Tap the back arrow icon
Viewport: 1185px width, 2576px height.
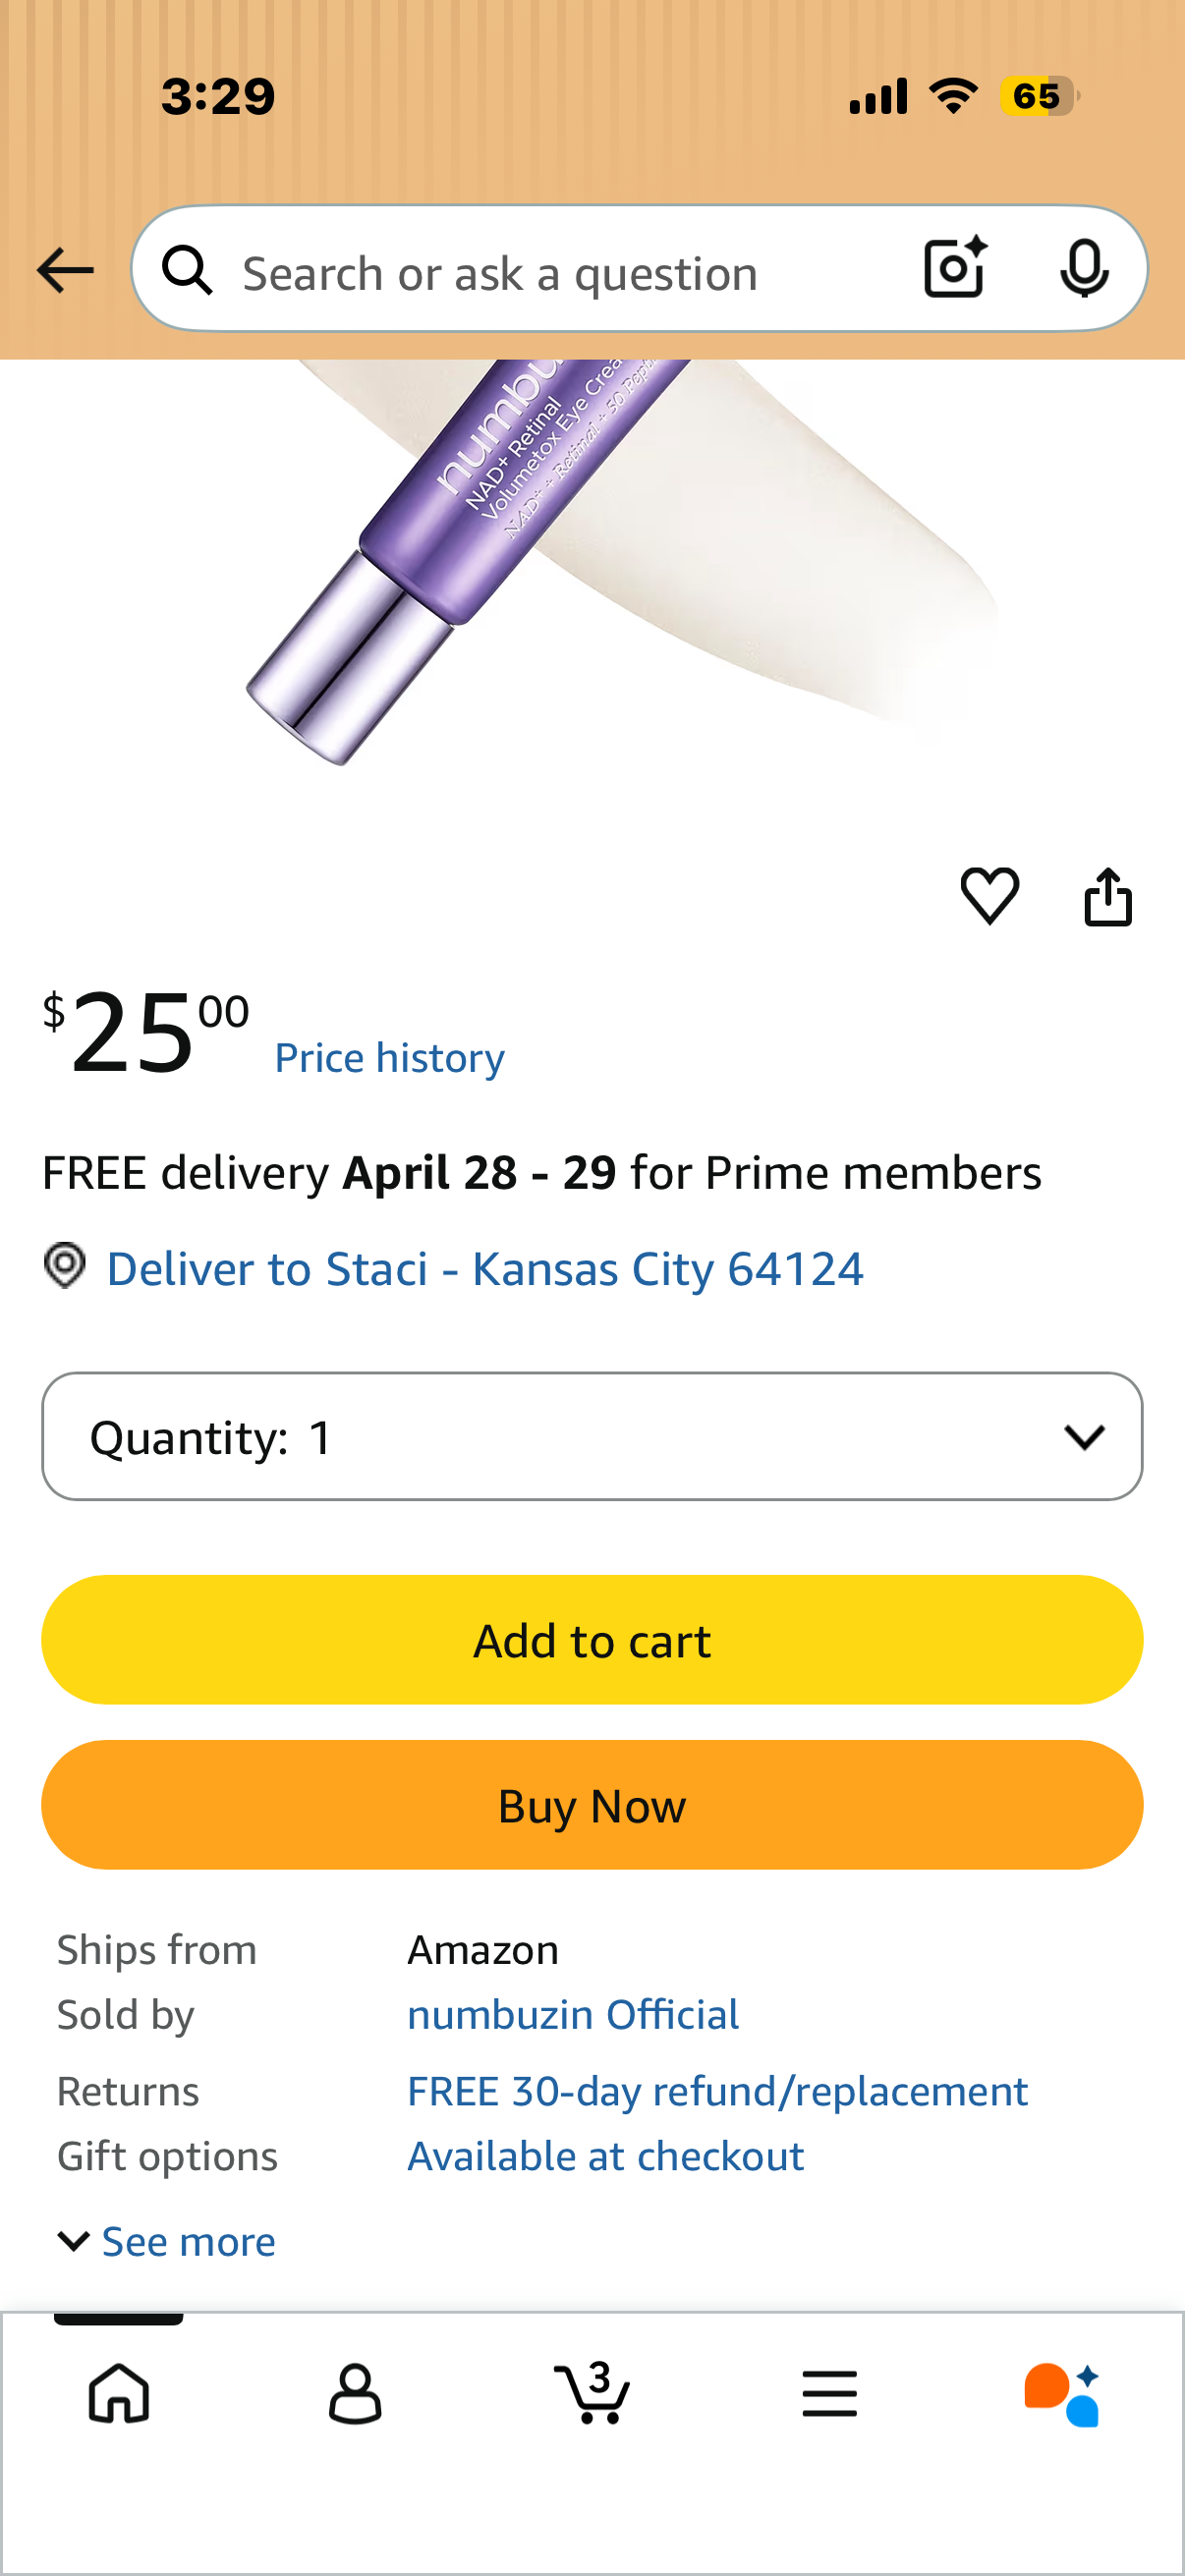[65, 270]
